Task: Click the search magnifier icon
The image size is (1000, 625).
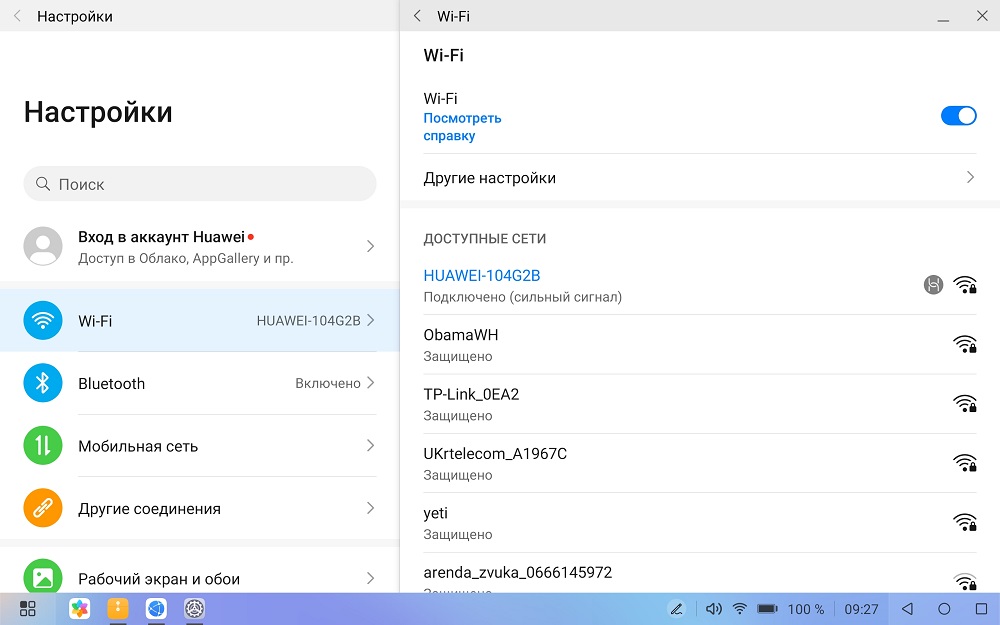Action: click(43, 184)
